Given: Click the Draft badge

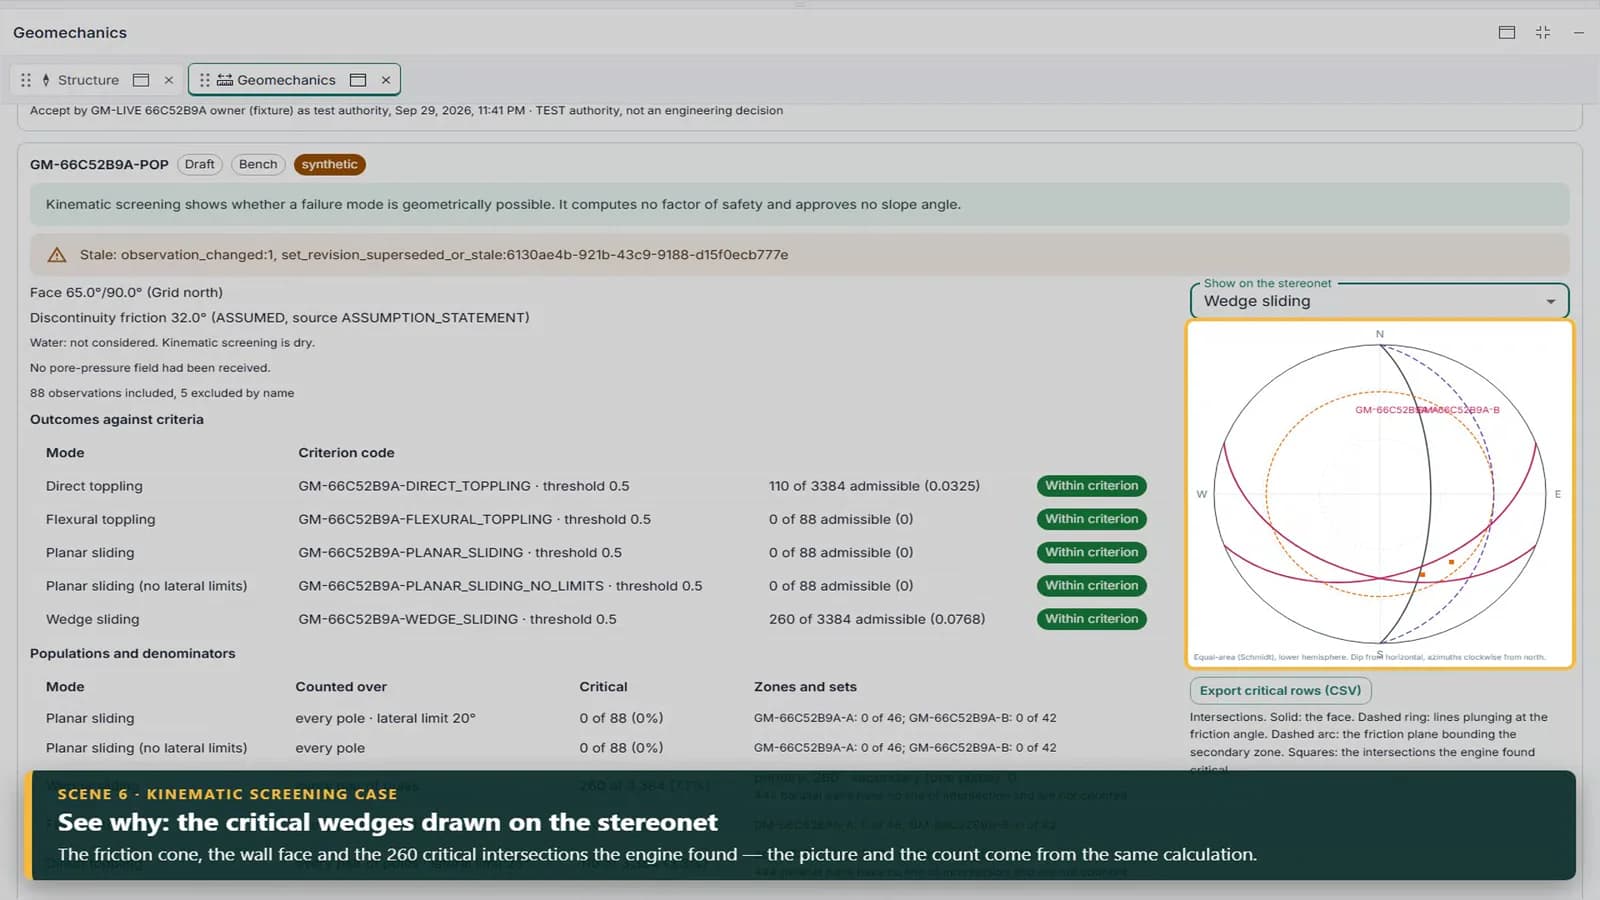Looking at the screenshot, I should [200, 165].
